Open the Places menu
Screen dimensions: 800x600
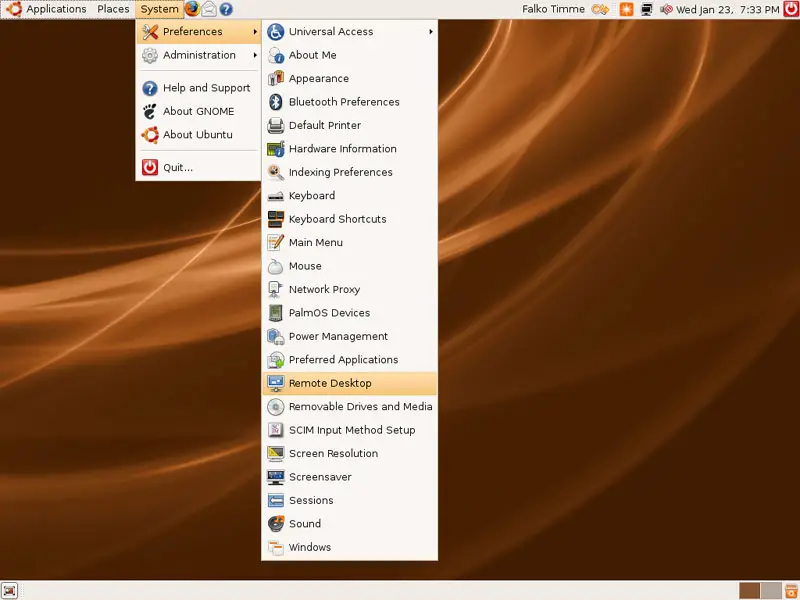point(113,9)
